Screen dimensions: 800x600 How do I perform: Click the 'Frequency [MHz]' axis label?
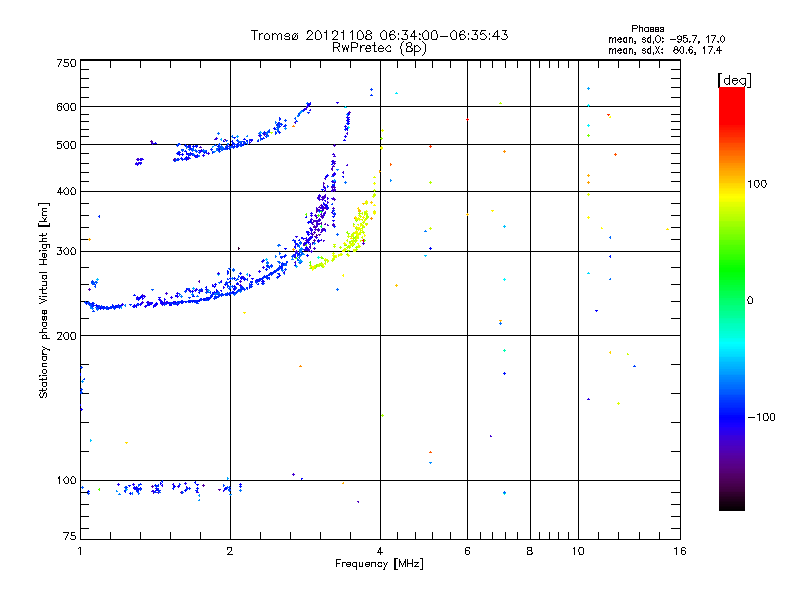point(379,563)
